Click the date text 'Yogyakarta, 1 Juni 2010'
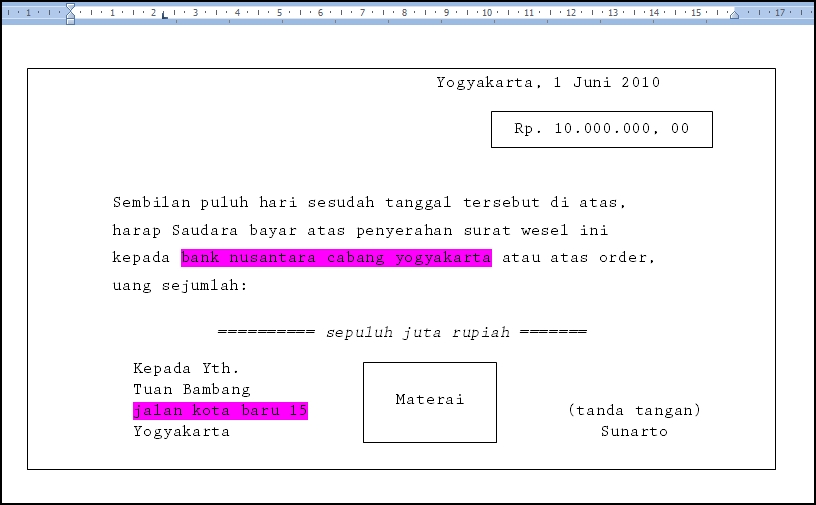 point(548,82)
